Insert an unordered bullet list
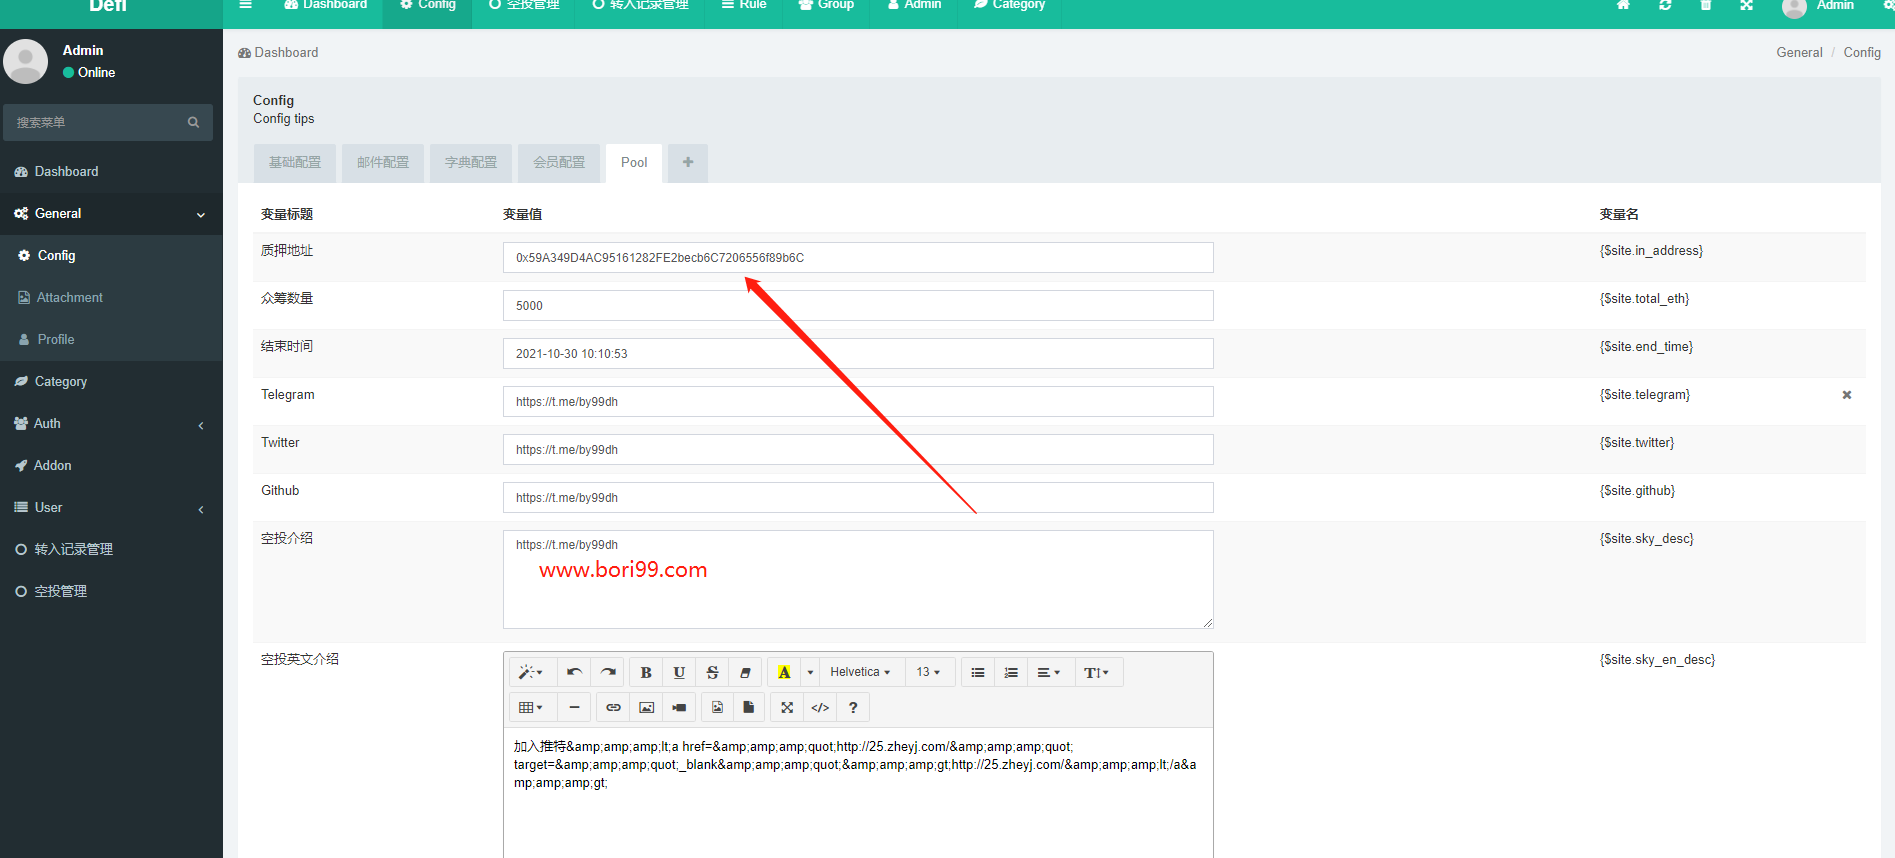This screenshot has height=858, width=1895. [978, 672]
